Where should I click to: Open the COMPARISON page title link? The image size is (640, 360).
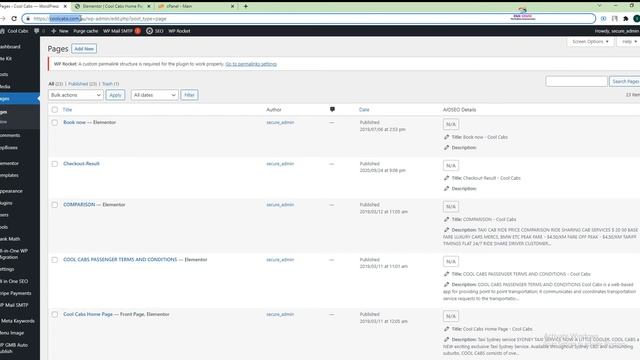point(79,204)
